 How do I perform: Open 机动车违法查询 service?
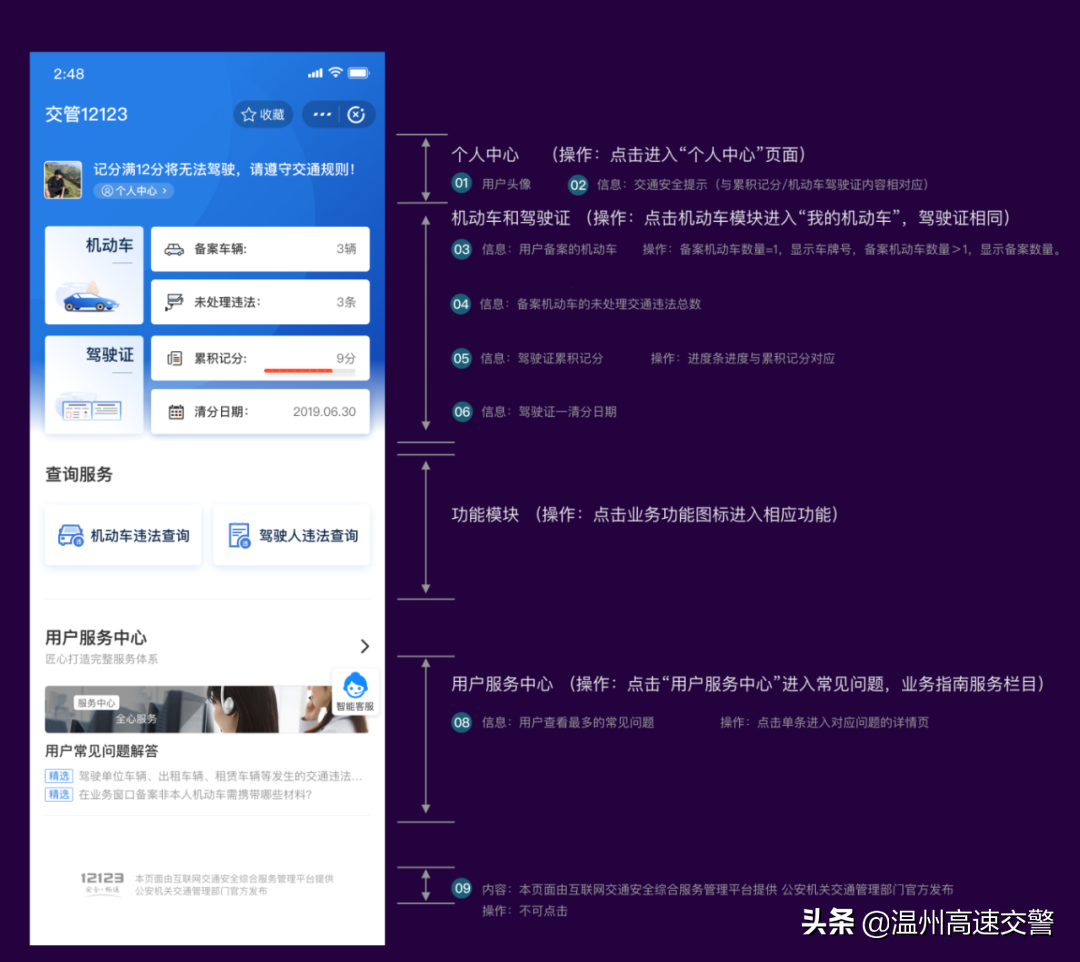(123, 535)
